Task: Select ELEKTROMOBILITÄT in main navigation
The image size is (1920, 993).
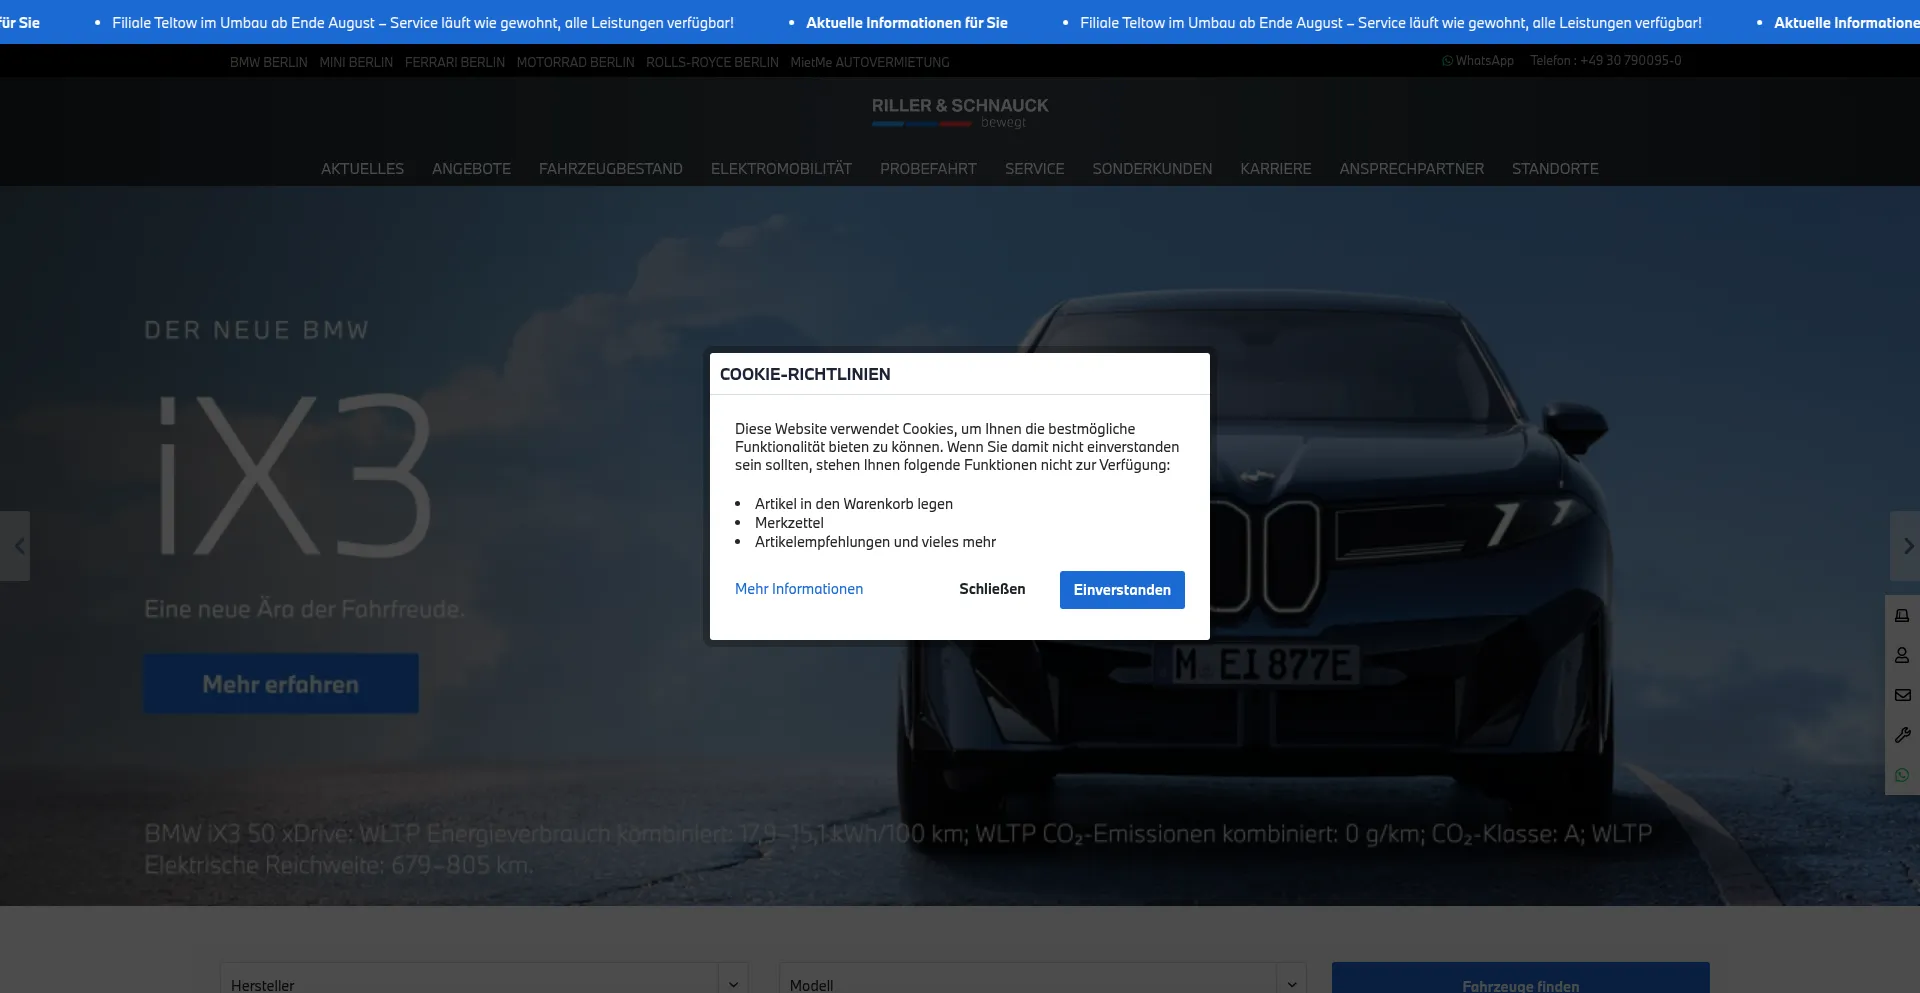Action: [781, 169]
